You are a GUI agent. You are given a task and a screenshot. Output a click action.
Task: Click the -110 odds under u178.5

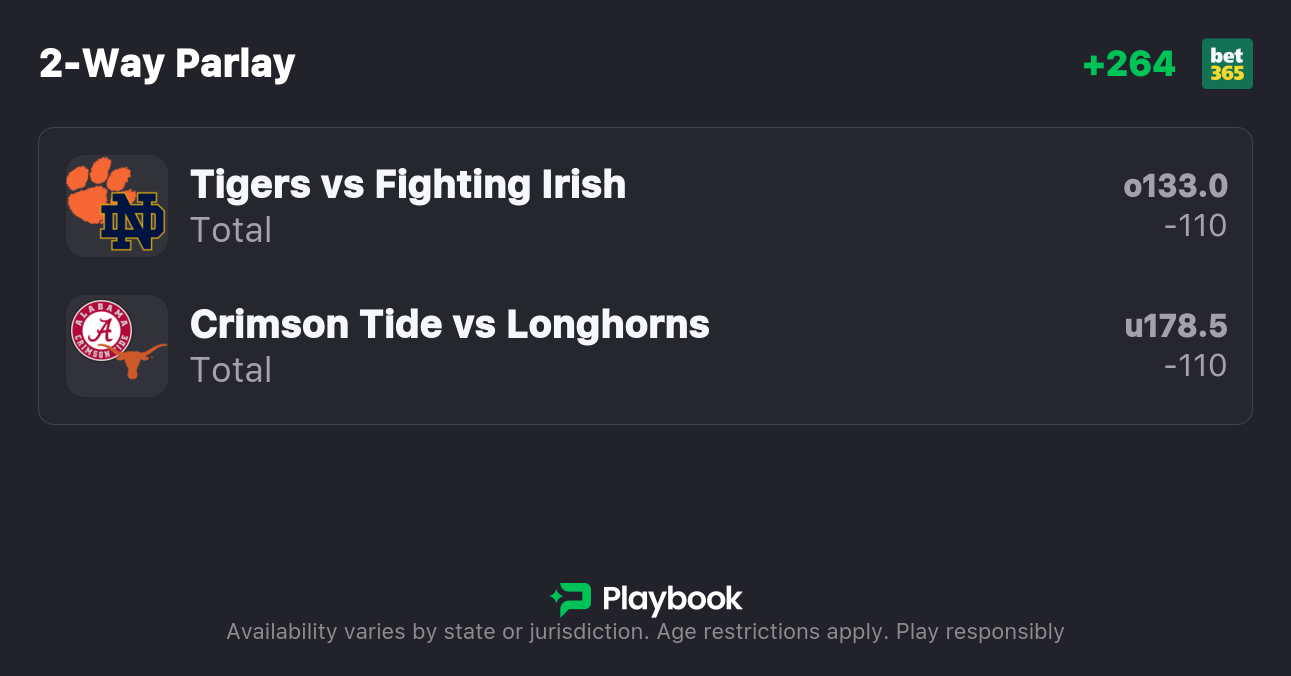click(x=1195, y=366)
